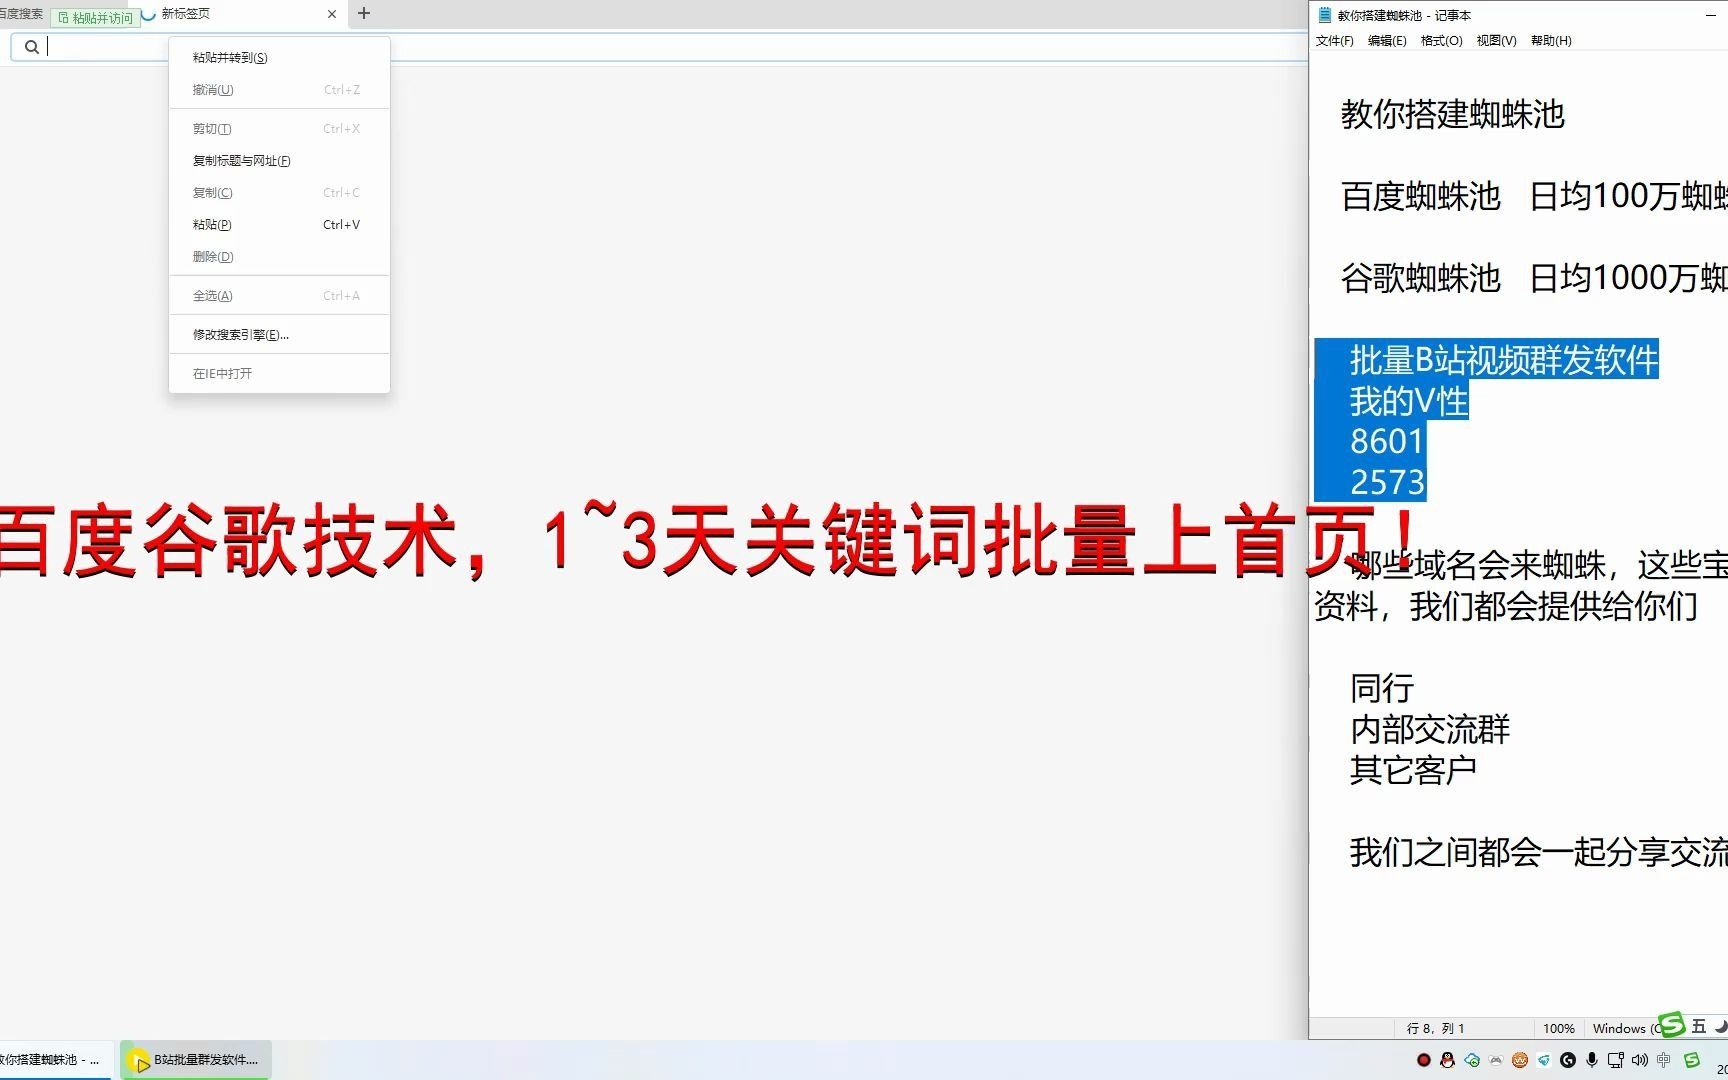
Task: Open the B站批量群发软件 taskbar item
Action: pyautogui.click(x=196, y=1060)
